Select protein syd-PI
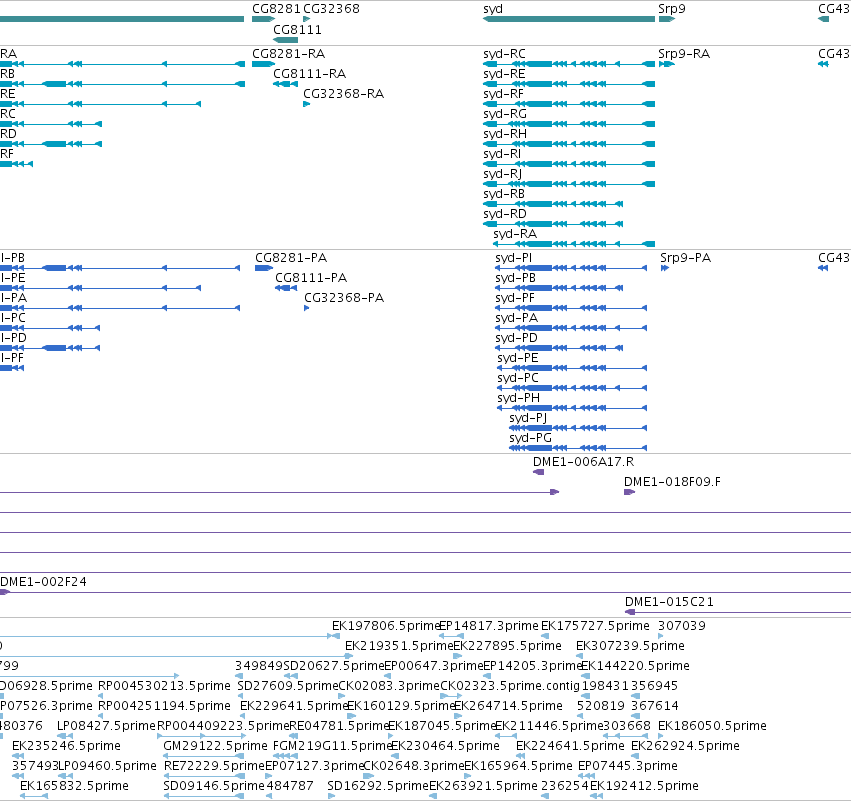 pyautogui.click(x=513, y=258)
